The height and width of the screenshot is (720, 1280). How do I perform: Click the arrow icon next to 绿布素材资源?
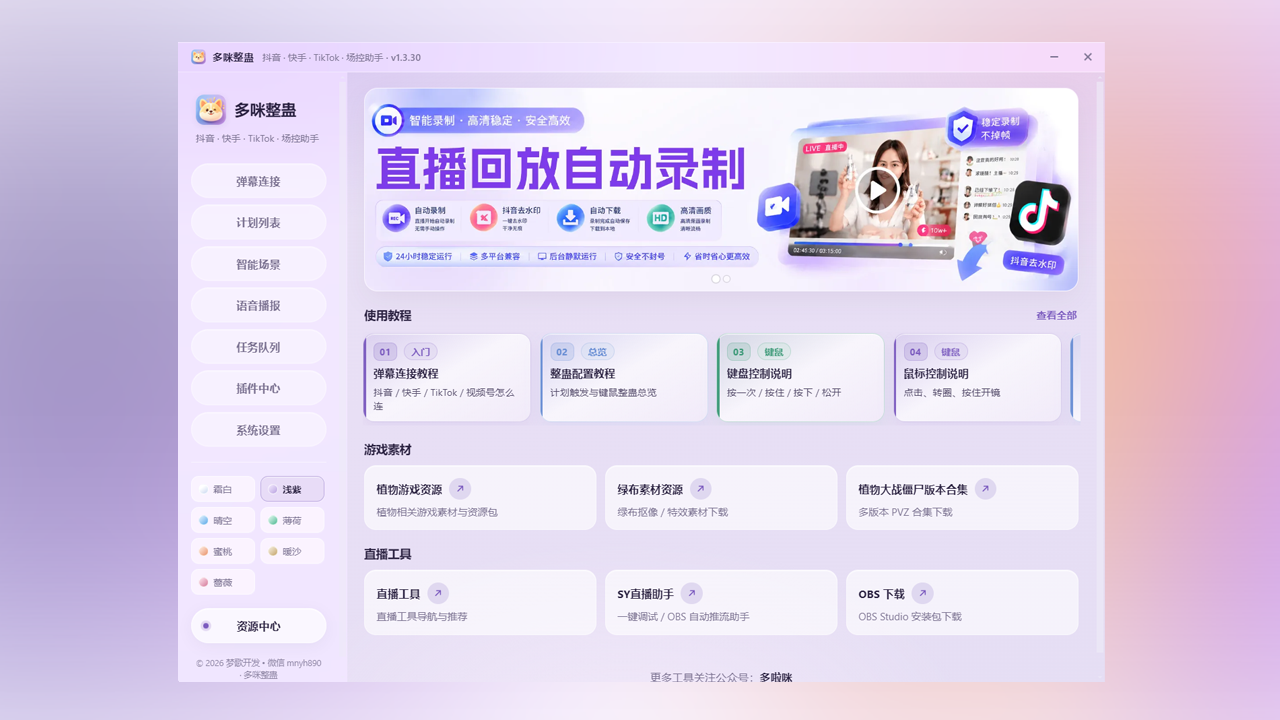pos(701,489)
